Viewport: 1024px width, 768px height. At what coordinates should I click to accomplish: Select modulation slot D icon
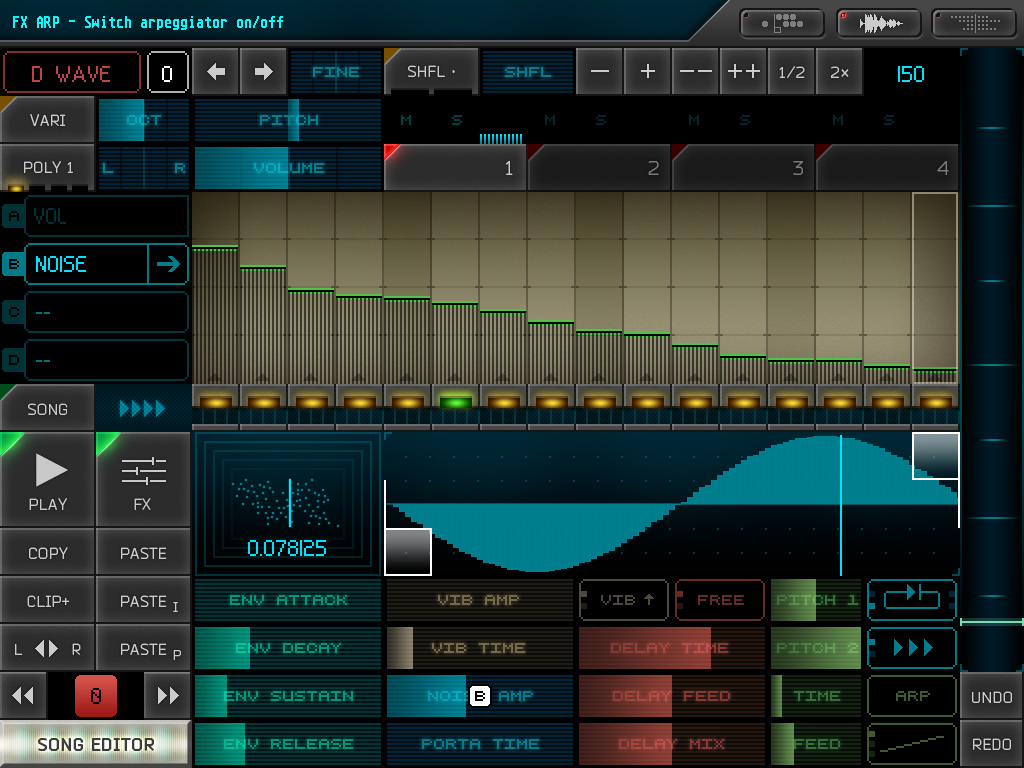tap(13, 360)
